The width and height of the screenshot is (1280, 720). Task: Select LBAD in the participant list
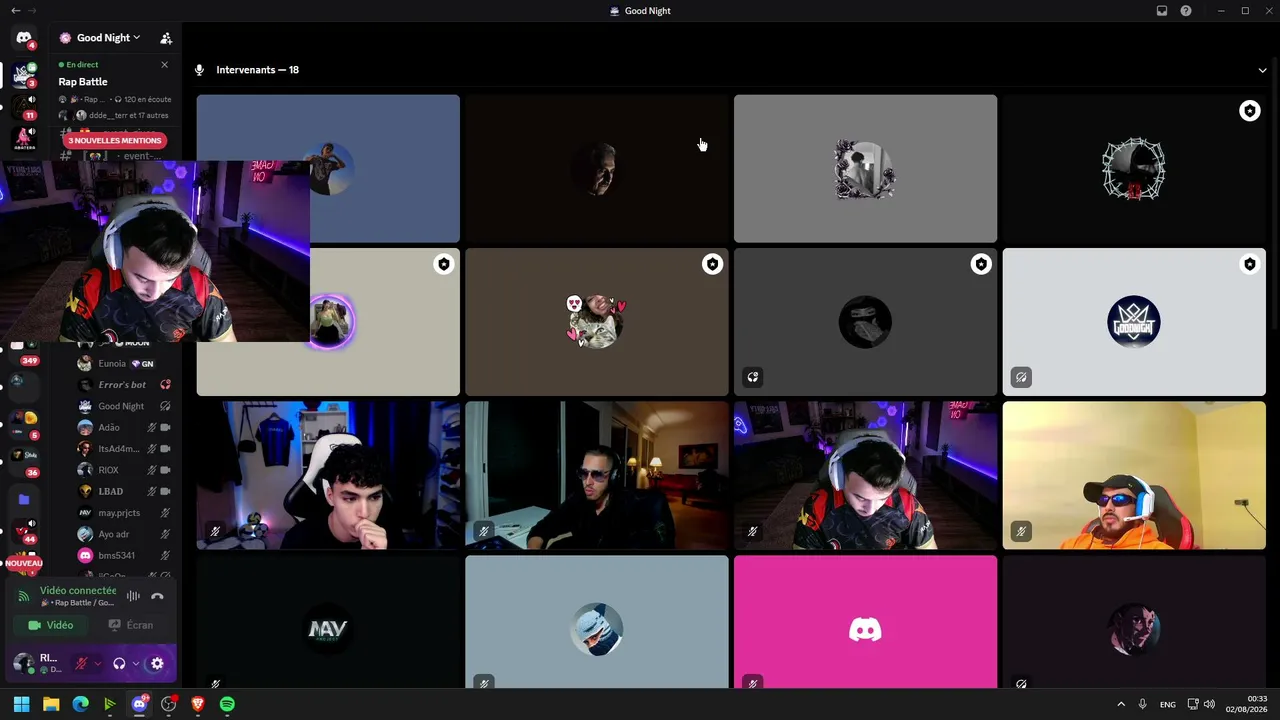(124, 491)
